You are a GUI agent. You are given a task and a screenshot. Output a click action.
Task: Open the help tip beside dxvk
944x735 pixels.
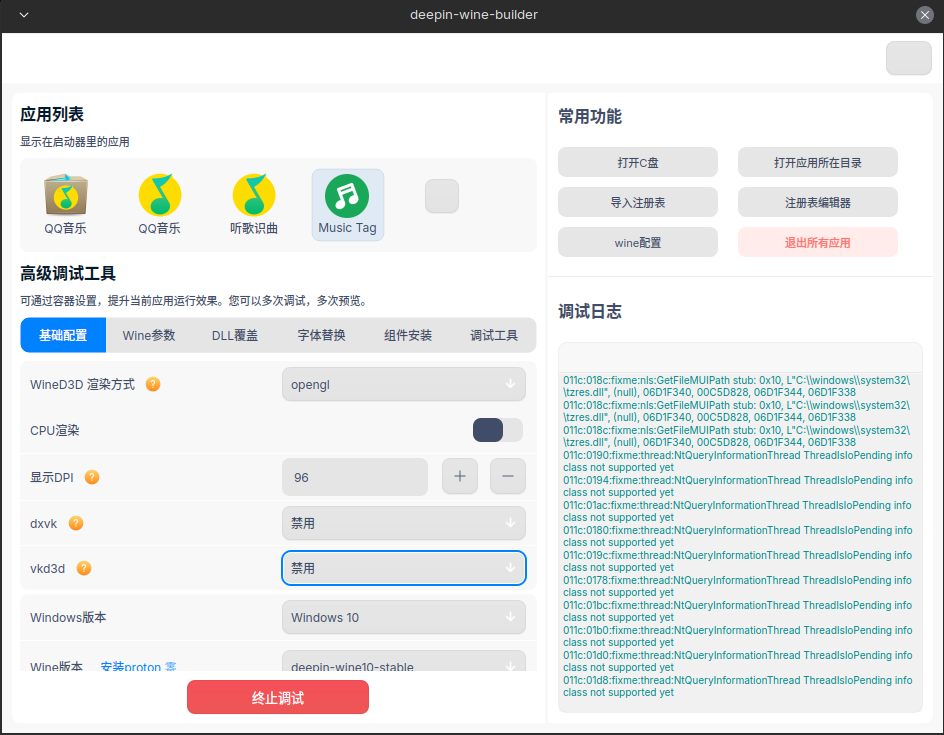[76, 523]
